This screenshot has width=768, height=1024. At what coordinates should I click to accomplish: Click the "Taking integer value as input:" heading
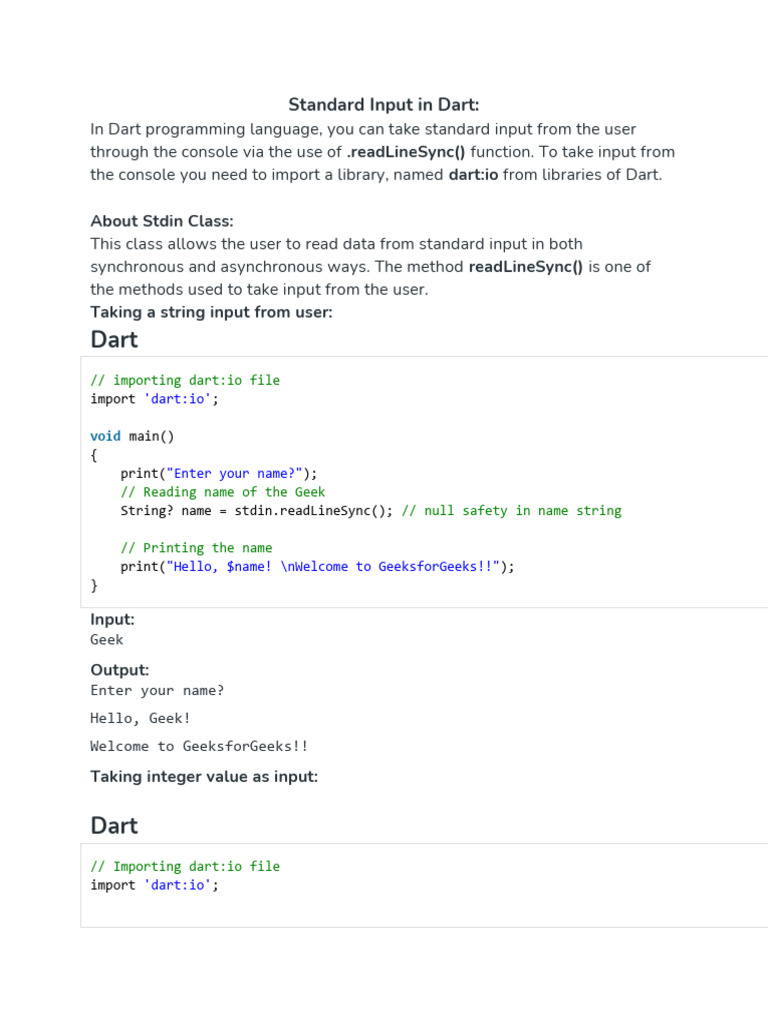[x=204, y=776]
